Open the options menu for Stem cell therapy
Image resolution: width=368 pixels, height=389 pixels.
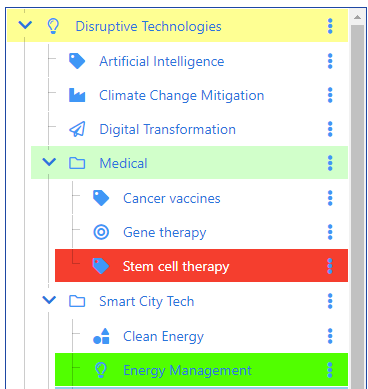point(330,266)
